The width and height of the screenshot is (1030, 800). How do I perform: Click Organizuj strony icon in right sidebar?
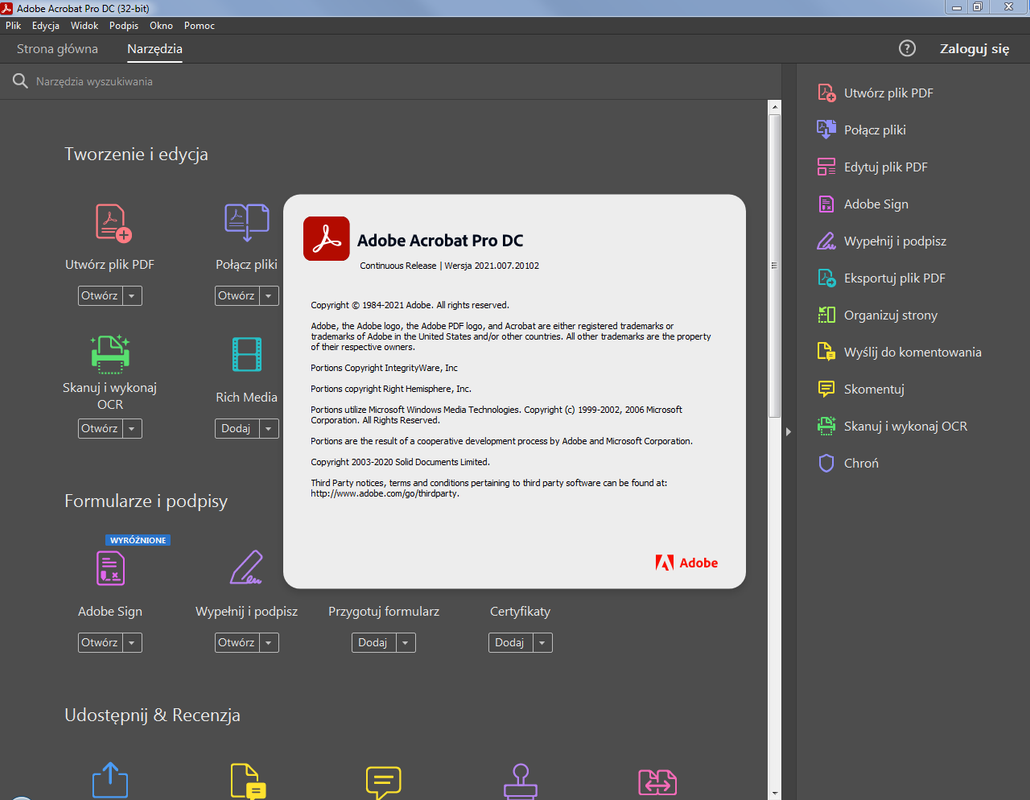tap(826, 315)
